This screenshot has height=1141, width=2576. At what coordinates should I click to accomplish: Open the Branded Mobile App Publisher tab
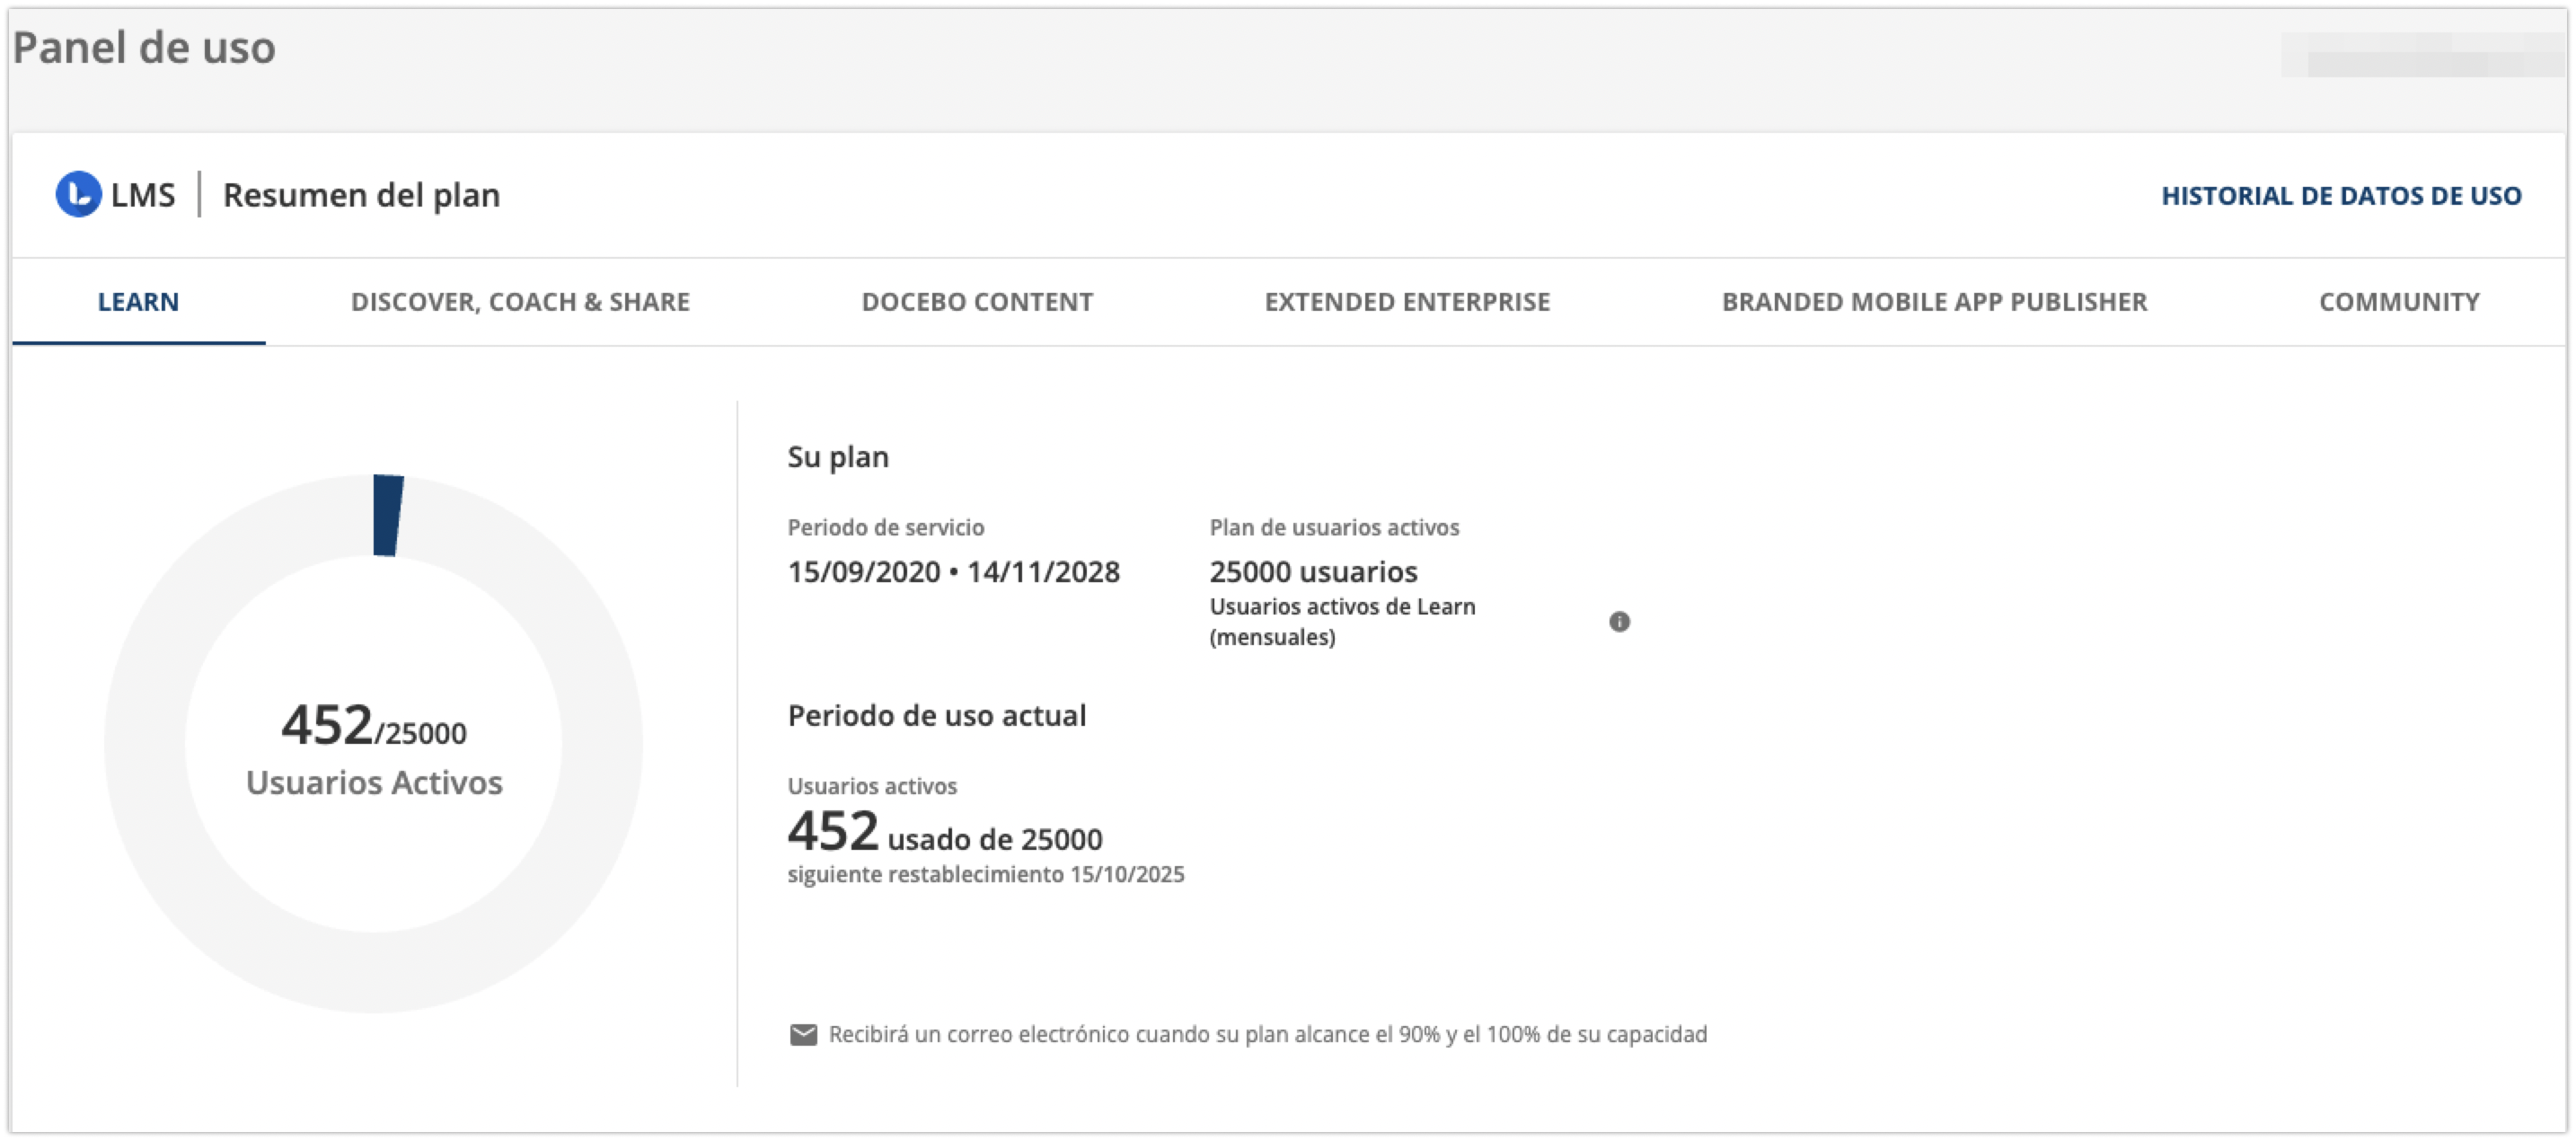coord(1934,302)
